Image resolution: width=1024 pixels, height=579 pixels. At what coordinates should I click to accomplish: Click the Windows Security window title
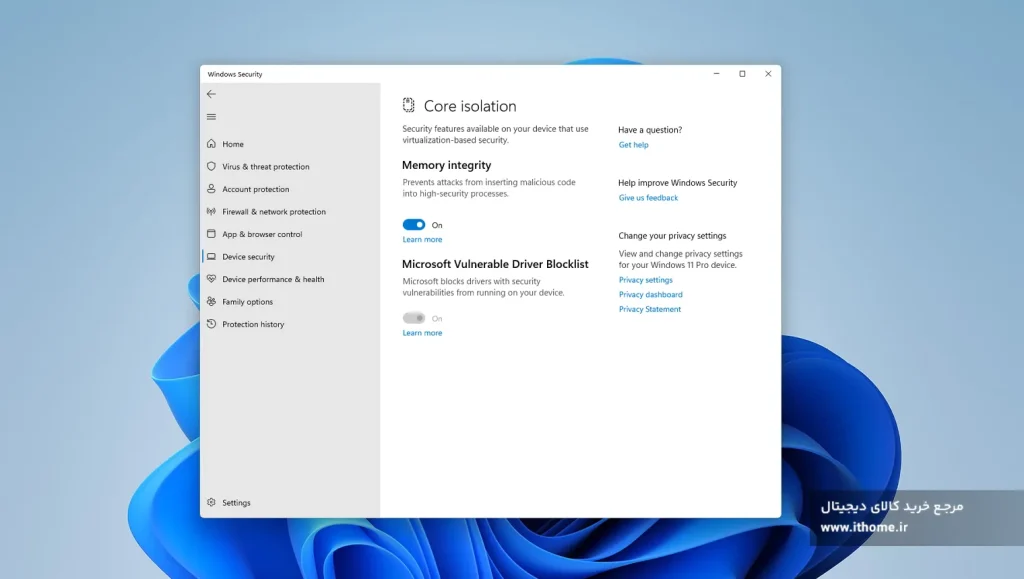pyautogui.click(x=235, y=74)
